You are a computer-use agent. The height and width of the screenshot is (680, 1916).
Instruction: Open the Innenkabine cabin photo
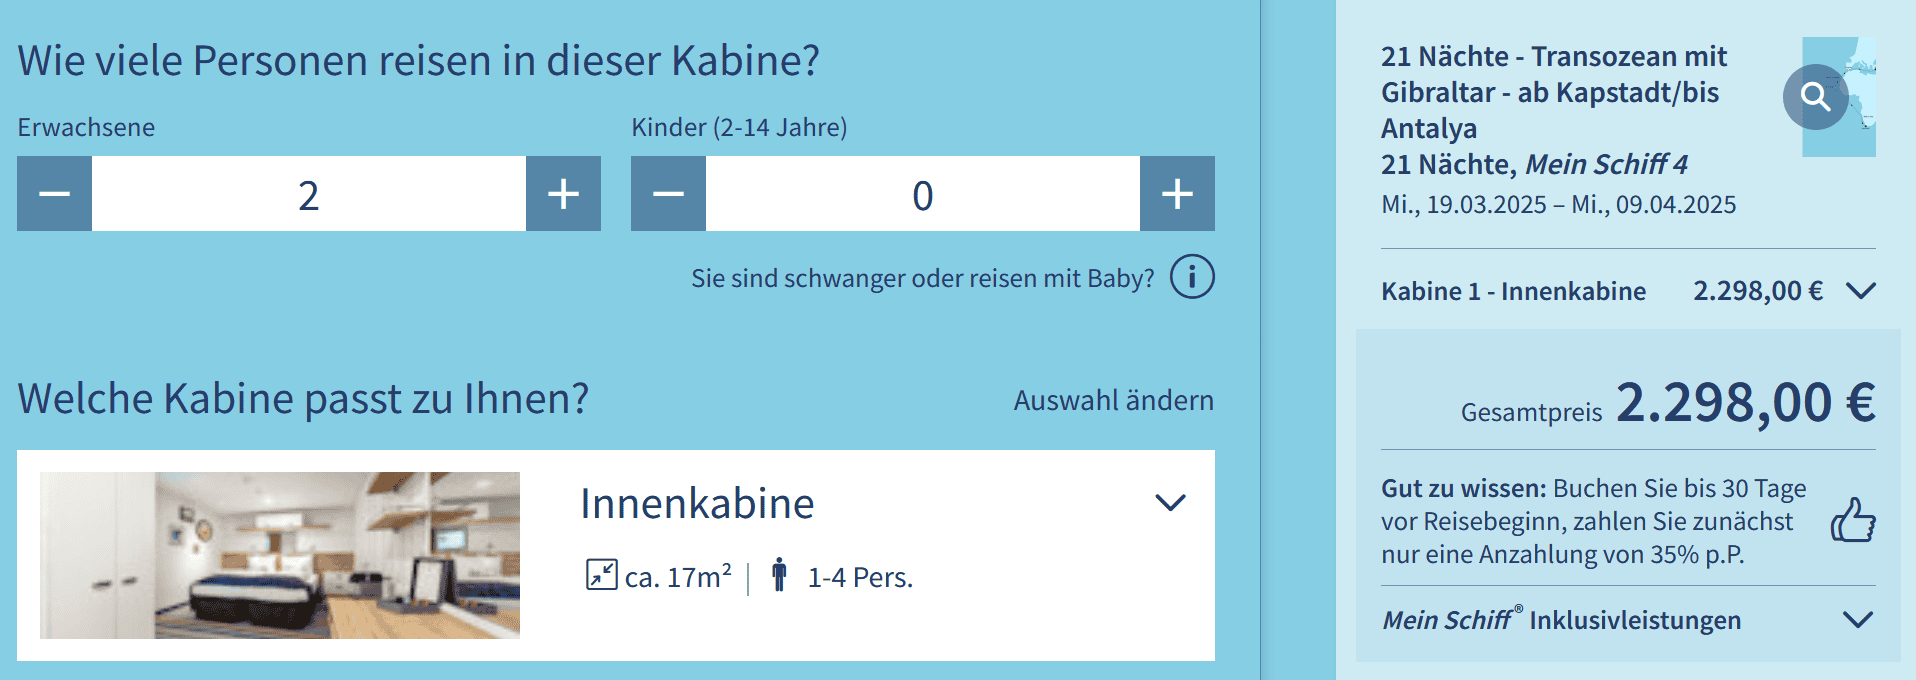[280, 555]
